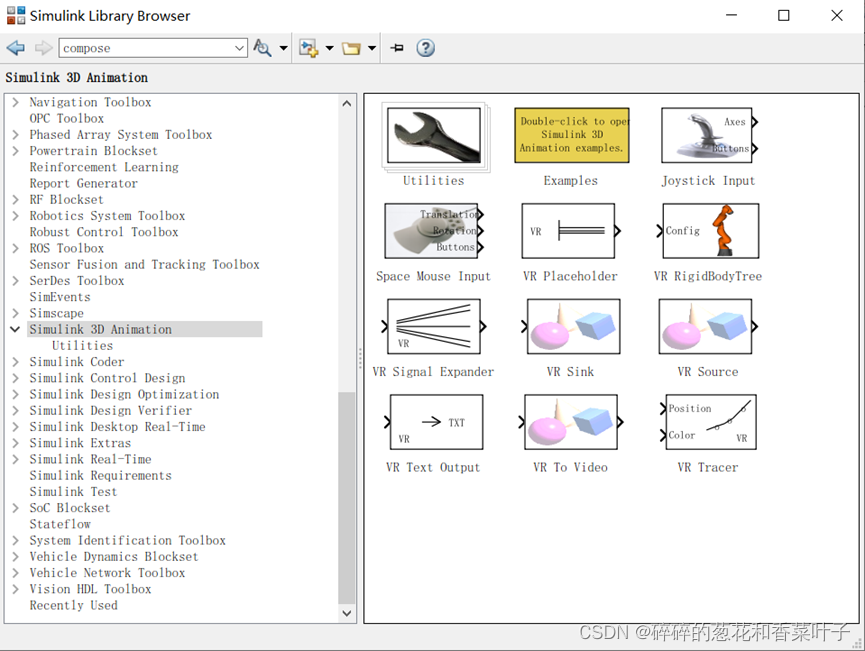
Task: Click the tree scrollbar up arrow
Action: click(347, 103)
